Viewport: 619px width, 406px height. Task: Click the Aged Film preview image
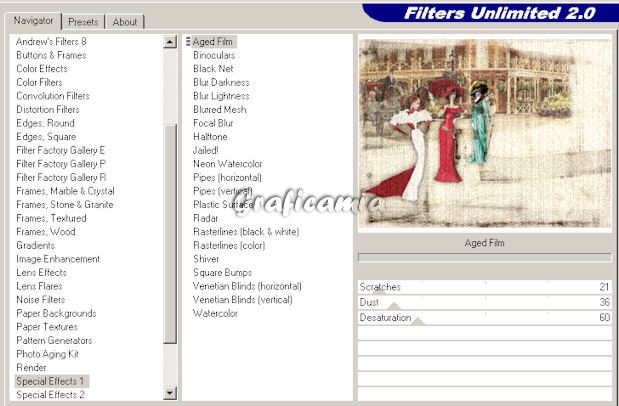tap(485, 133)
